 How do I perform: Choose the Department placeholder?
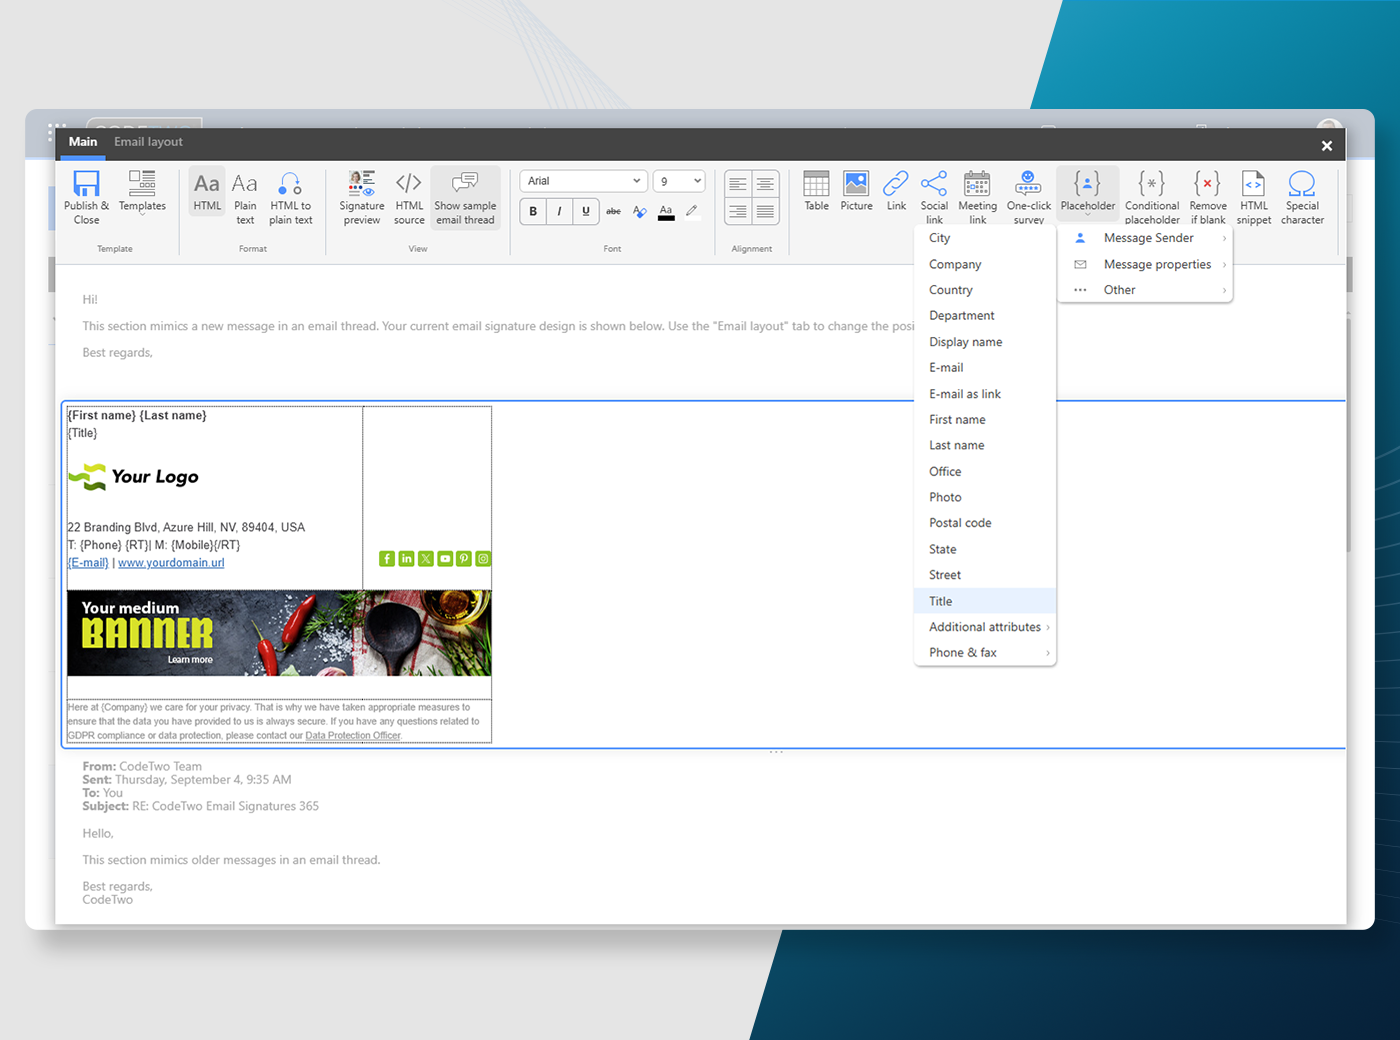click(x=985, y=316)
